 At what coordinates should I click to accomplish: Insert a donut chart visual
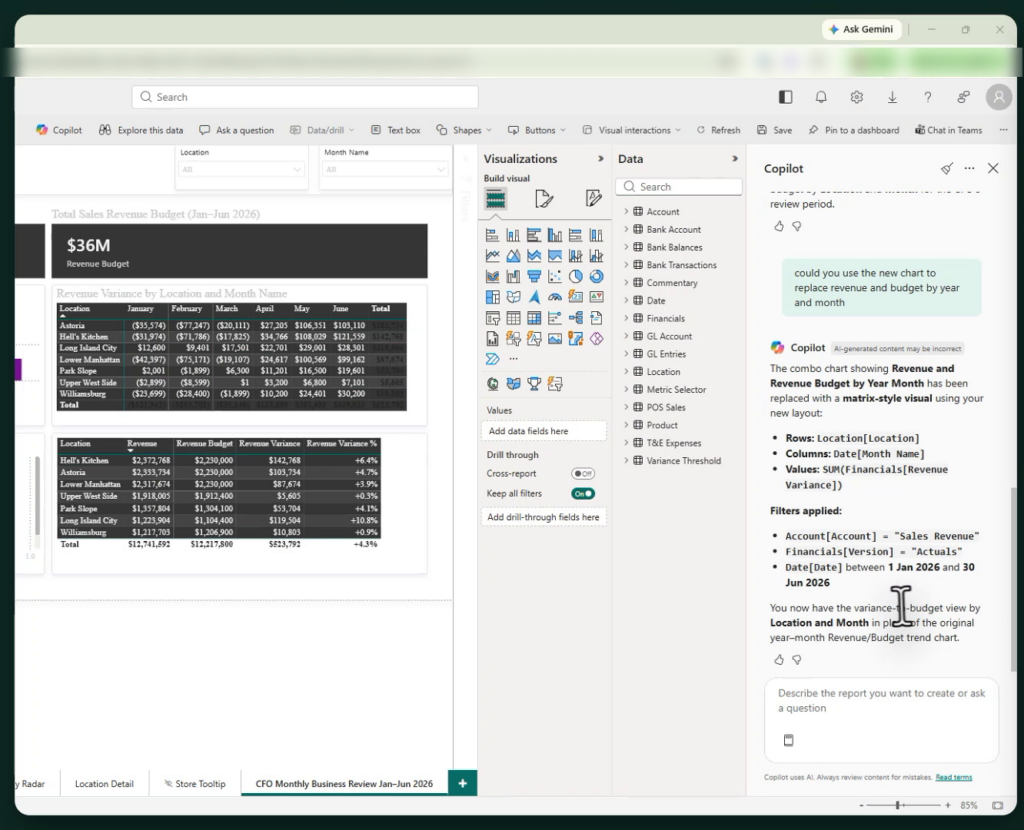596,276
